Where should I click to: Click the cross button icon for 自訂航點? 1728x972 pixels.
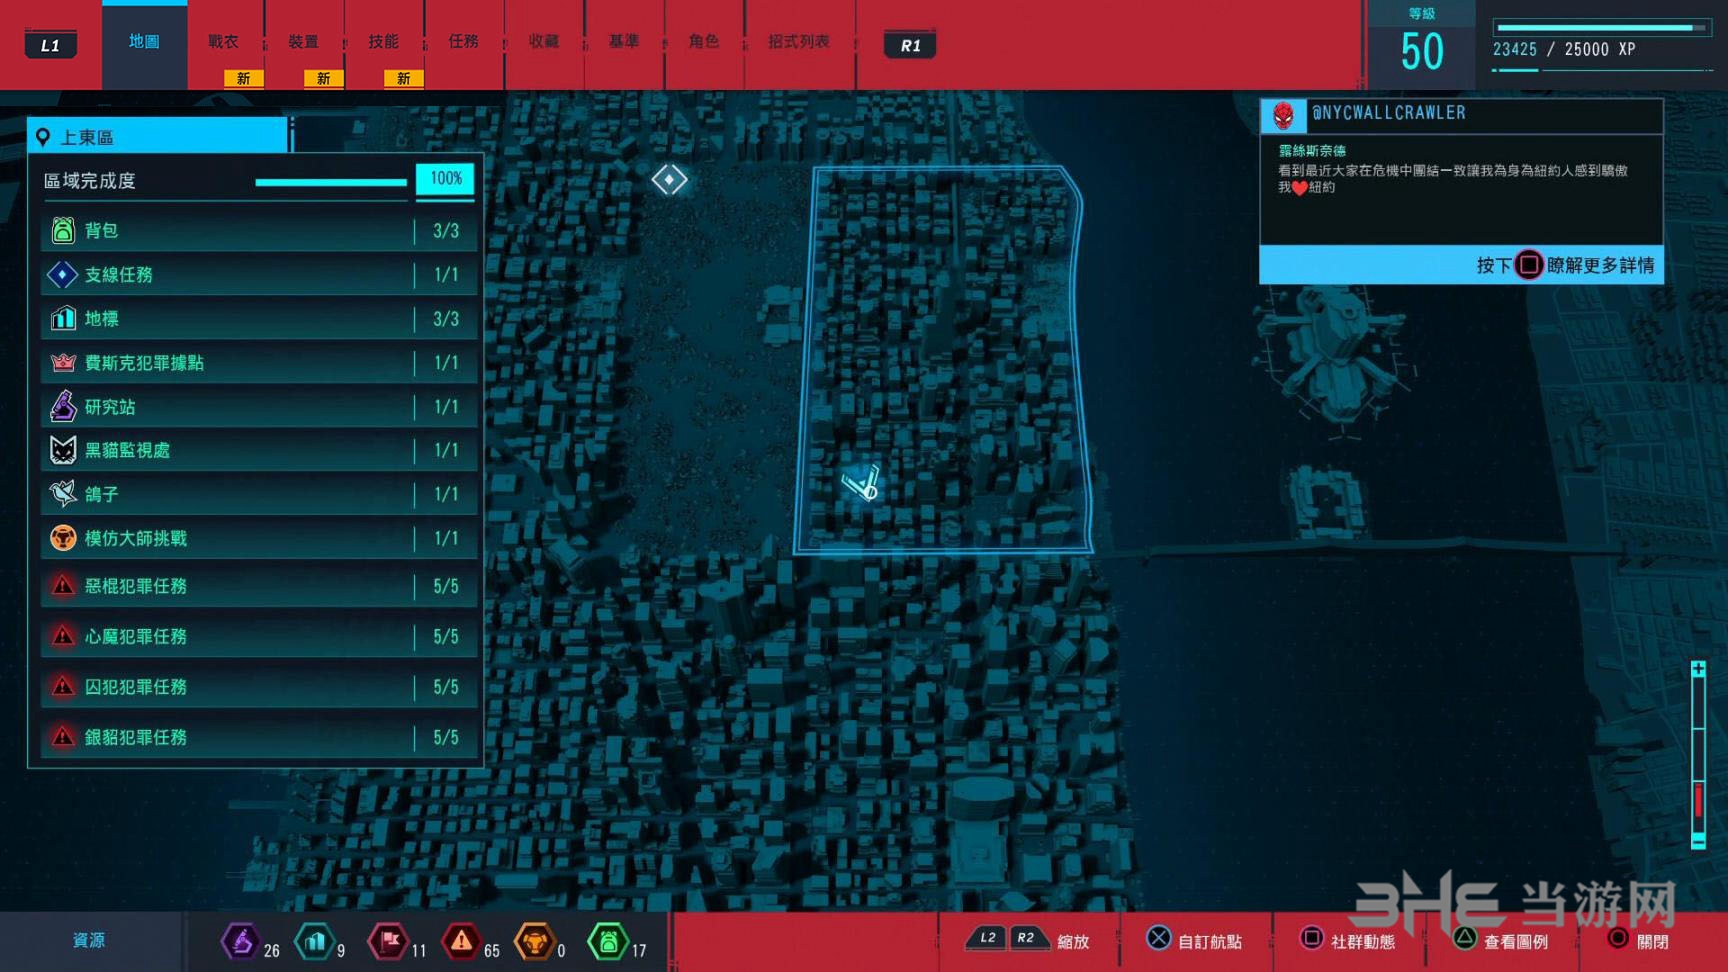pyautogui.click(x=1158, y=938)
